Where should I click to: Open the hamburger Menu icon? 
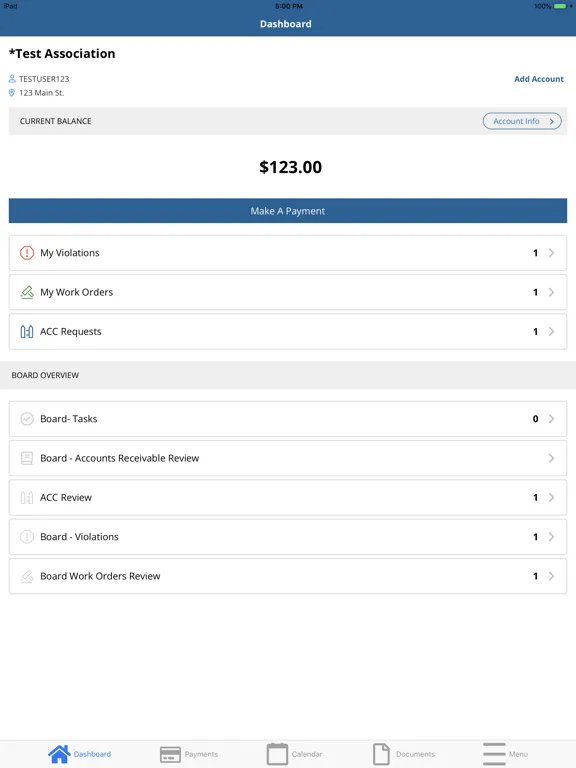click(494, 754)
